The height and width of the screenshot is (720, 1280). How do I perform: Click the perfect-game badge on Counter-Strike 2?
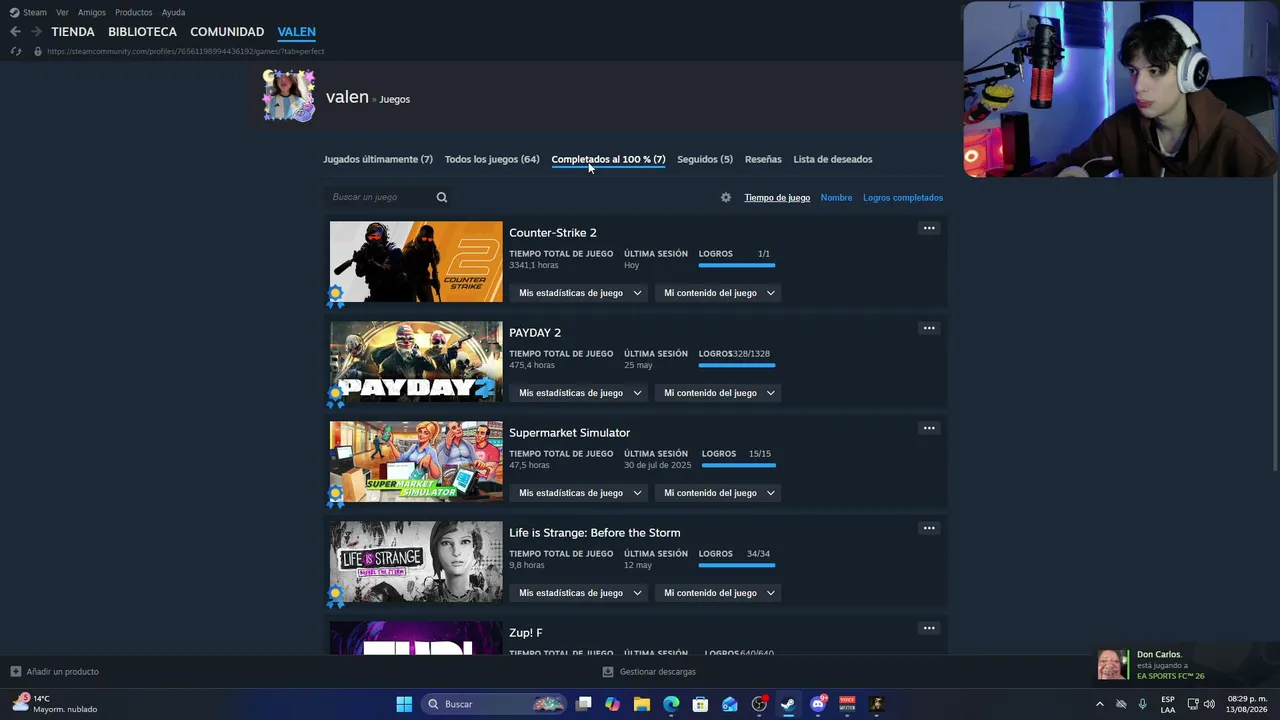coord(335,295)
